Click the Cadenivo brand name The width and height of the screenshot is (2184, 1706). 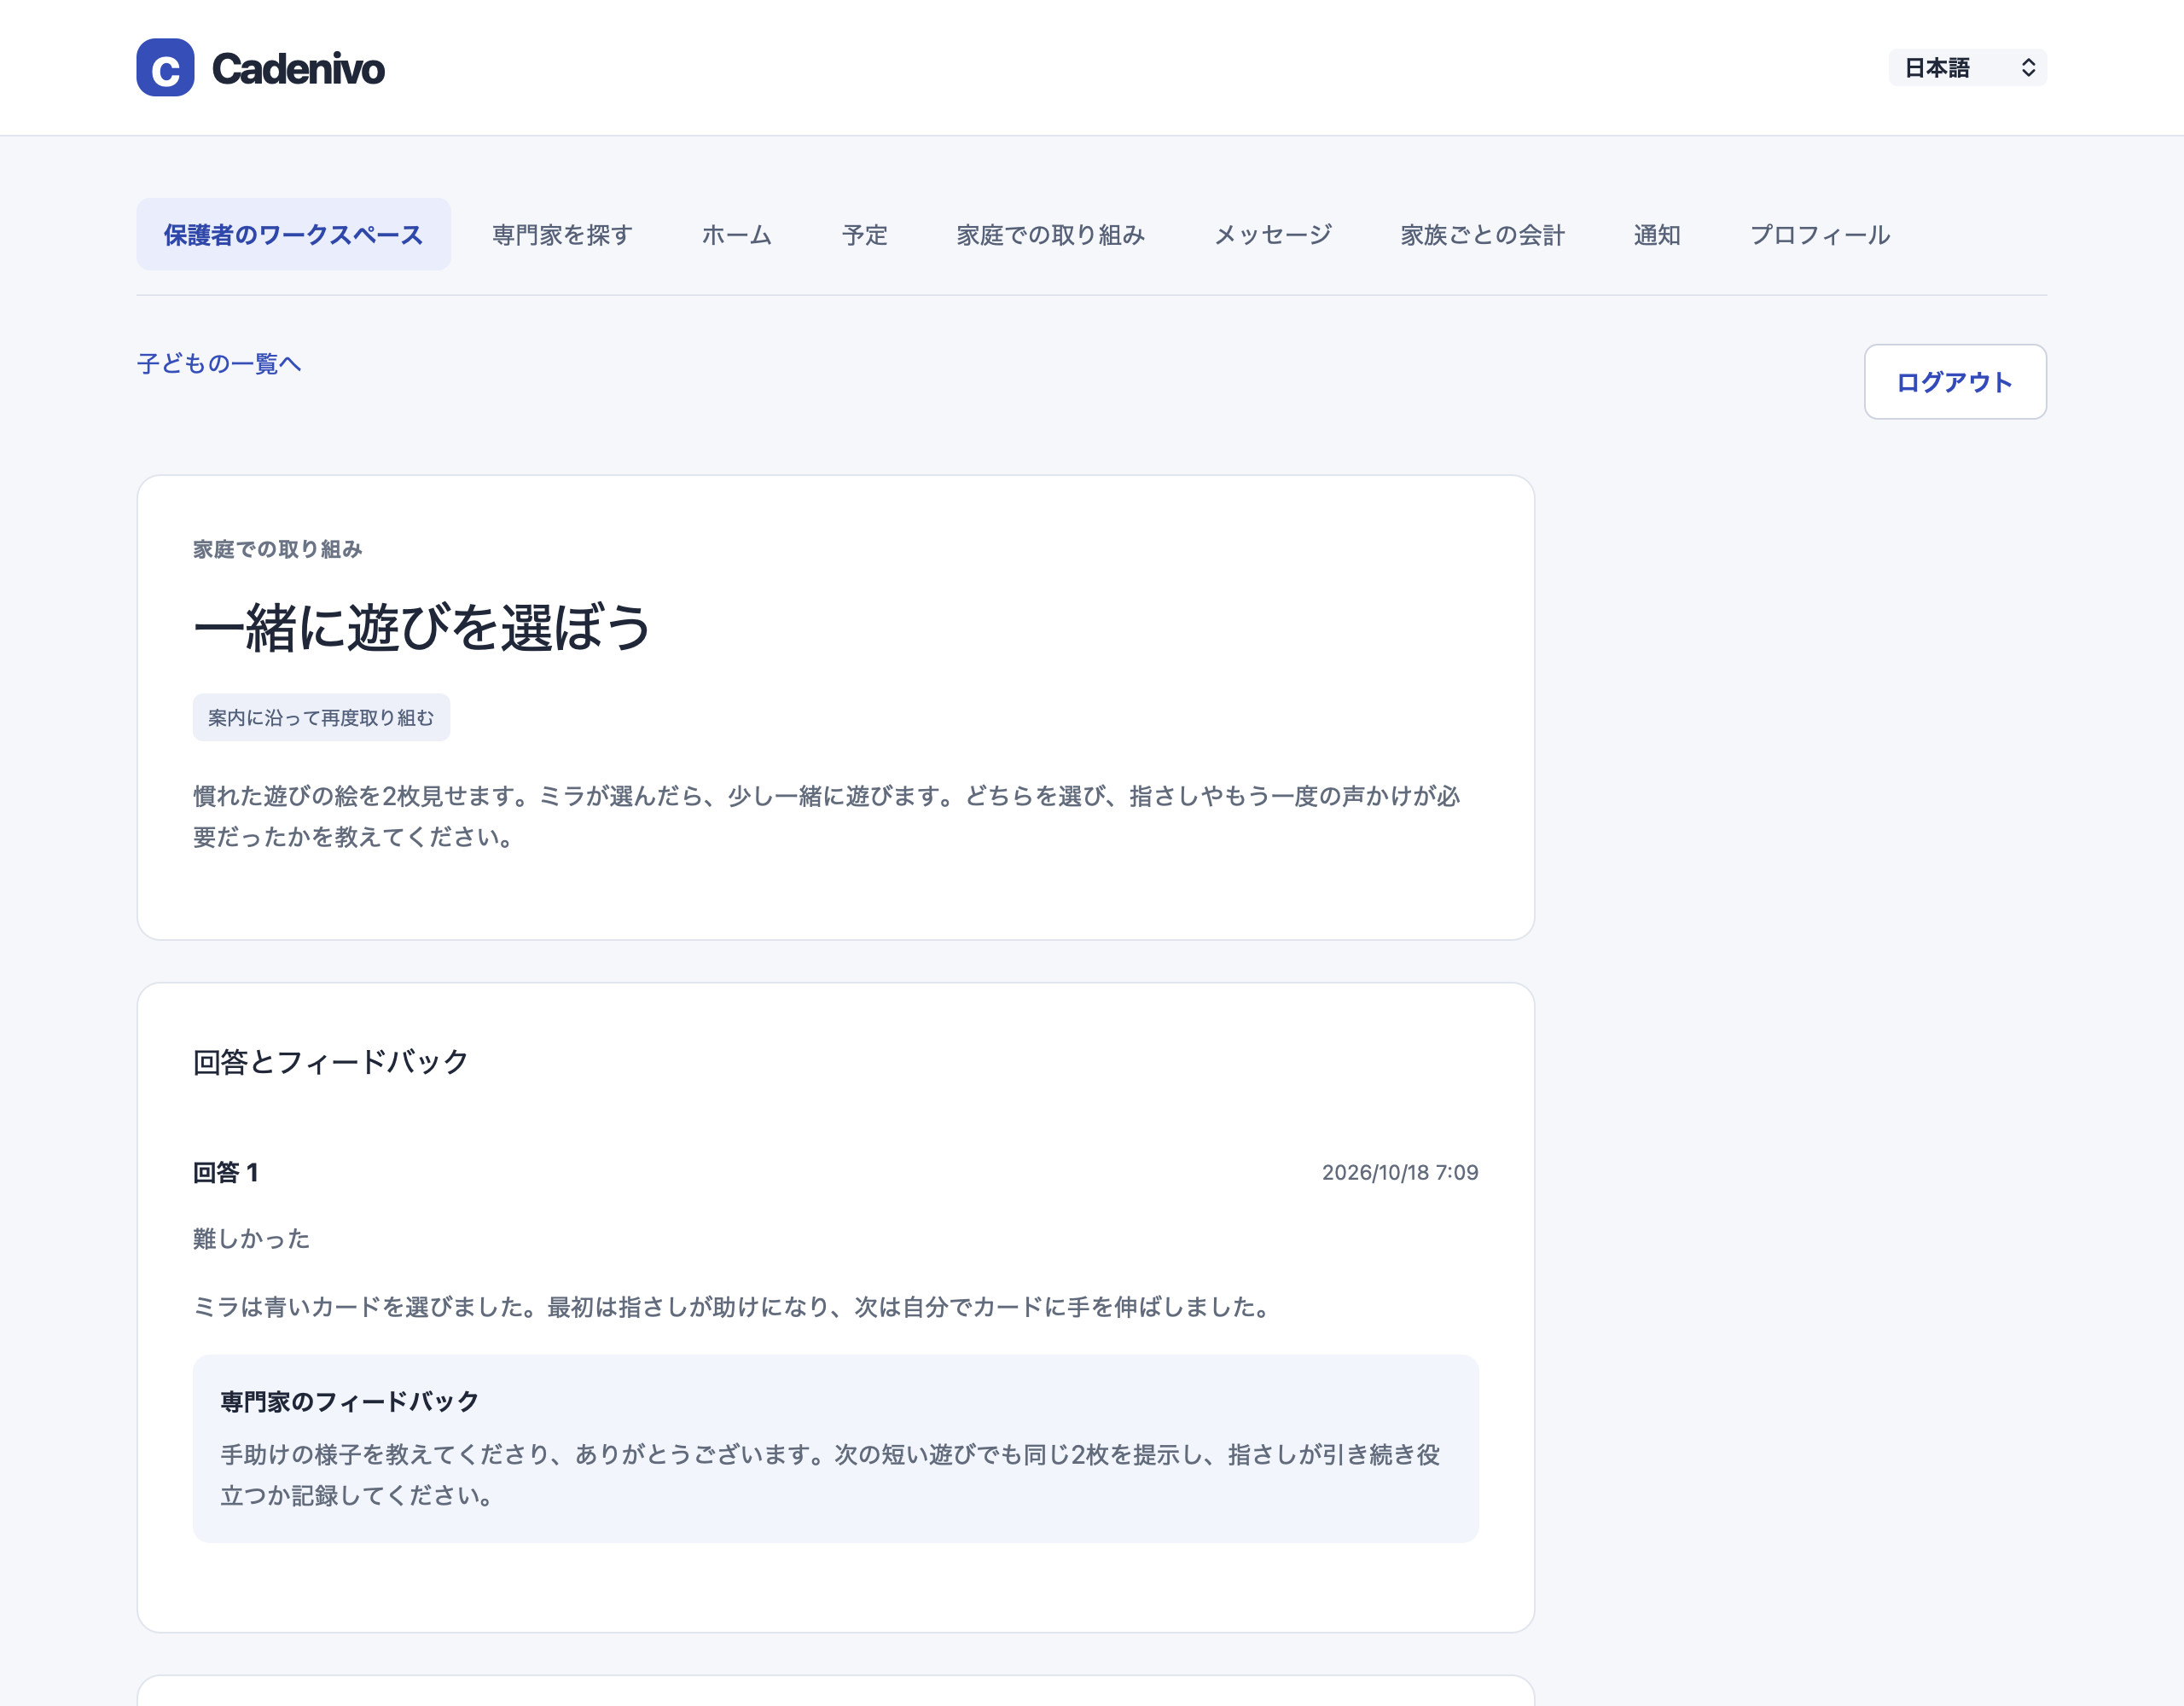tap(298, 69)
